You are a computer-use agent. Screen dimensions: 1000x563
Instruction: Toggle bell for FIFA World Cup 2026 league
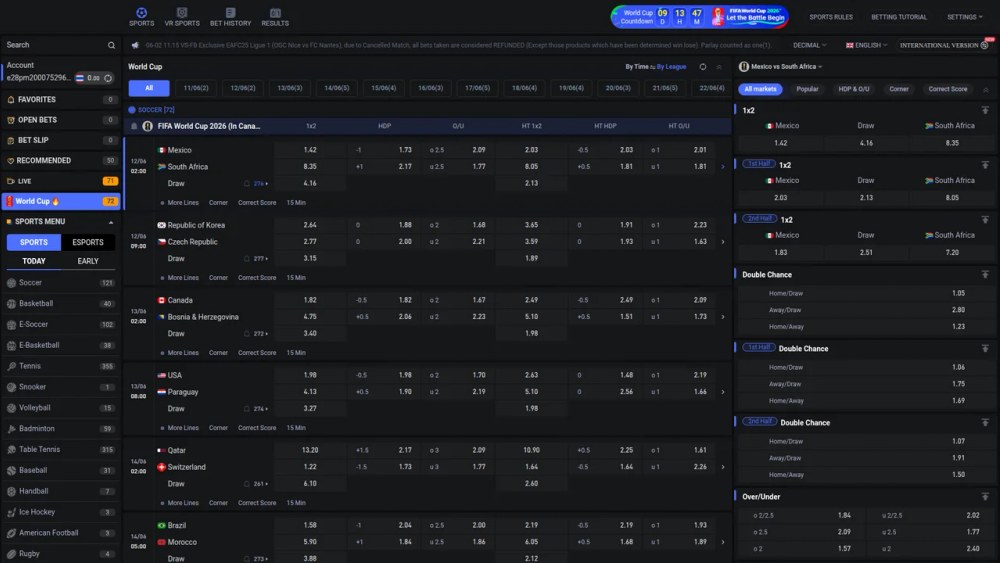(134, 126)
